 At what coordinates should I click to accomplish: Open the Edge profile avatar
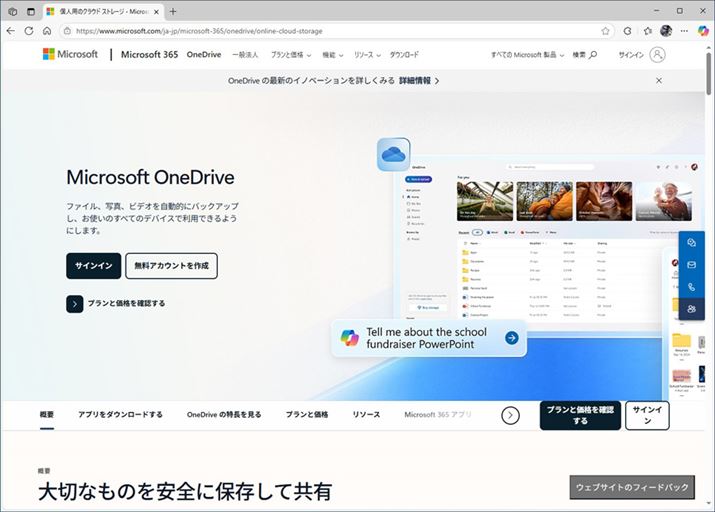[x=666, y=31]
